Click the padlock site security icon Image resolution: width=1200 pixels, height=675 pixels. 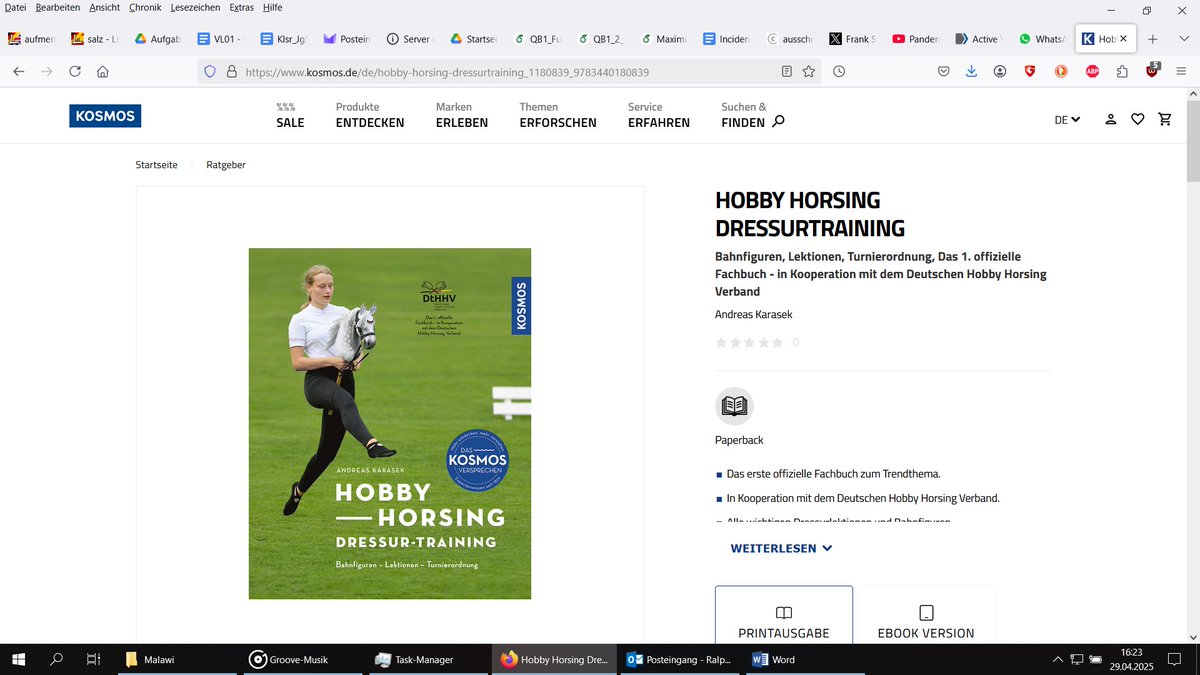tap(231, 72)
